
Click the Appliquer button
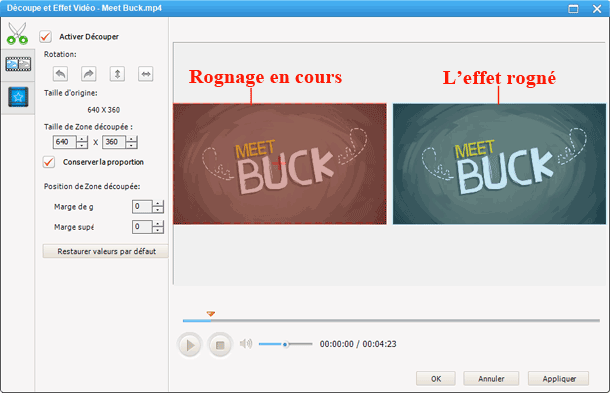(x=558, y=379)
